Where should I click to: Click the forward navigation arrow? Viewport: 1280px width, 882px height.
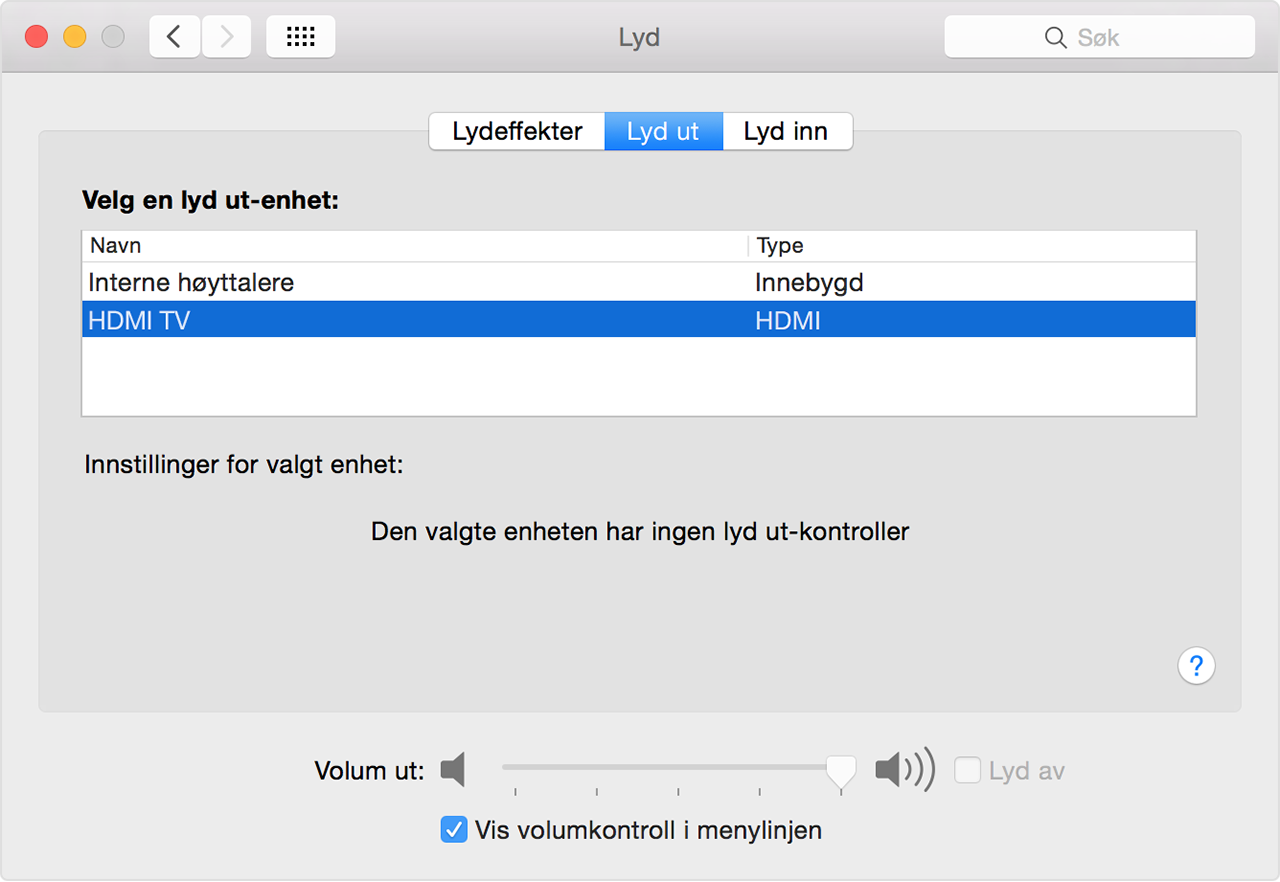(x=227, y=37)
